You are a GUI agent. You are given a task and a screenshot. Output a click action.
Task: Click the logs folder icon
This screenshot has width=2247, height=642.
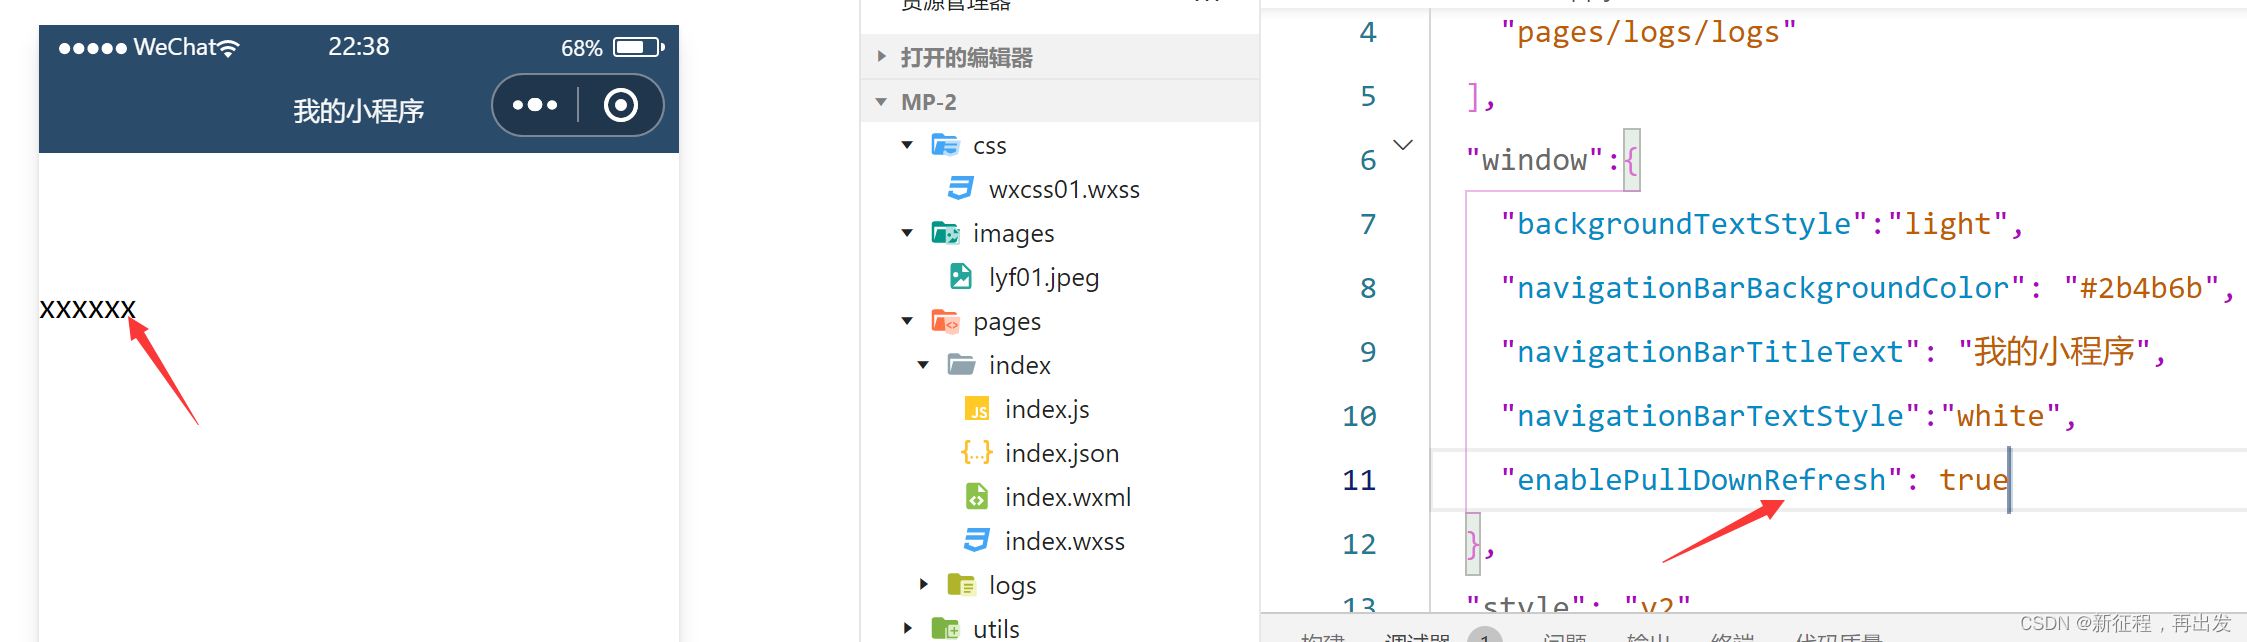[961, 585]
